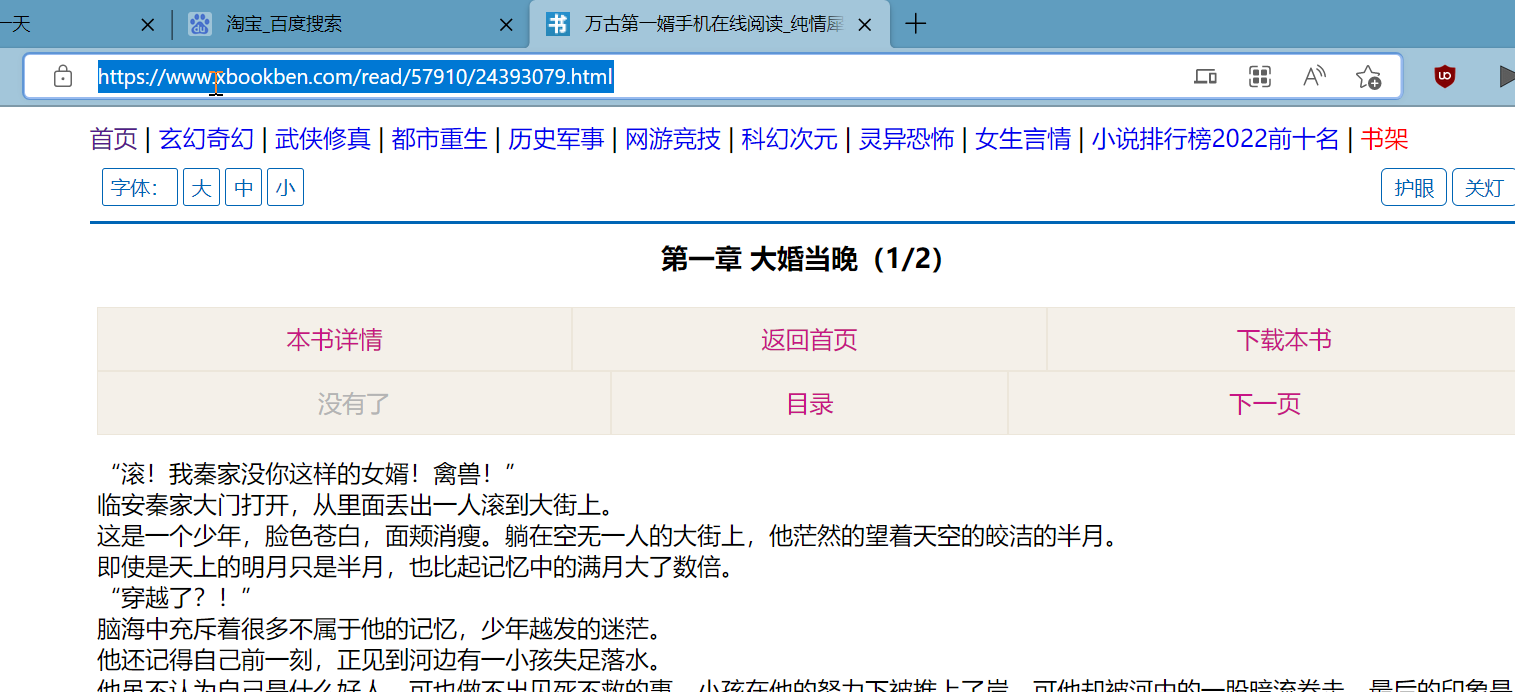
Task: Open the 目录 table of contents
Action: point(810,404)
